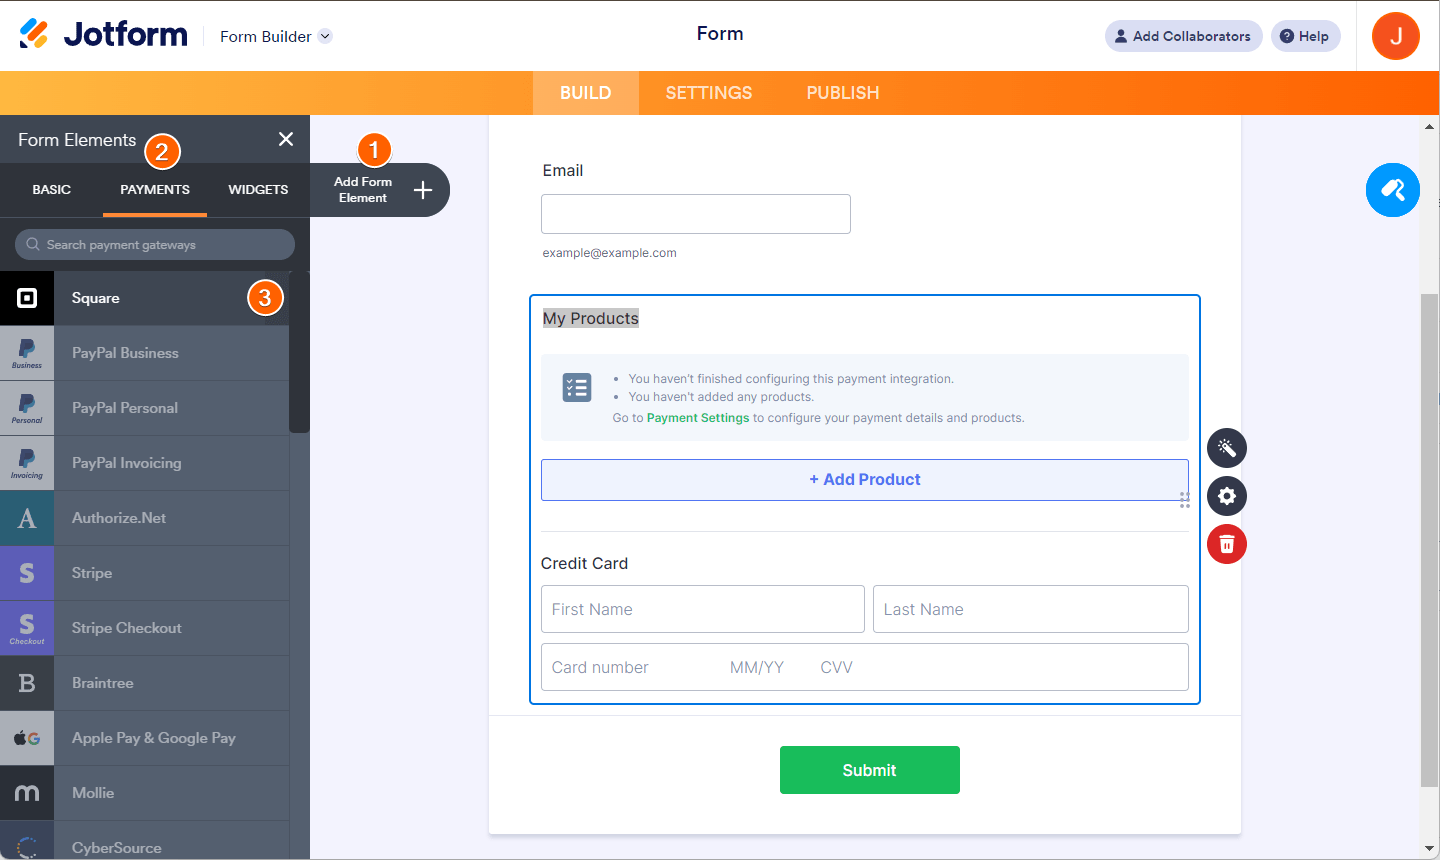Click the Authorize.Net icon
This screenshot has height=860, width=1440.
27,518
